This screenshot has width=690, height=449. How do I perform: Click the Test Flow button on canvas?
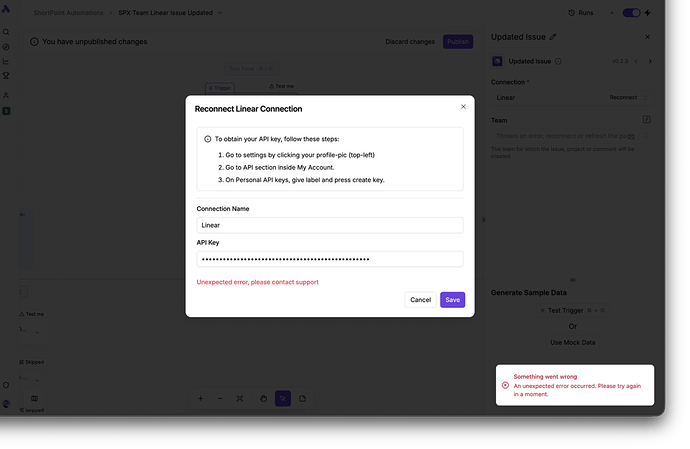(x=251, y=69)
